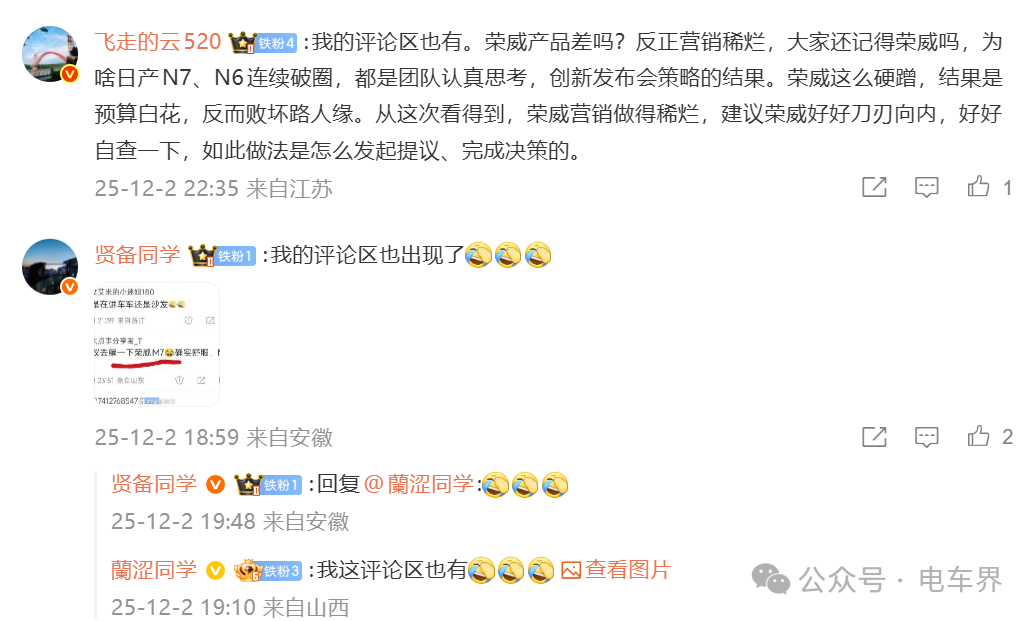Click orange verified badge beside reply 贤备同学

point(215,484)
